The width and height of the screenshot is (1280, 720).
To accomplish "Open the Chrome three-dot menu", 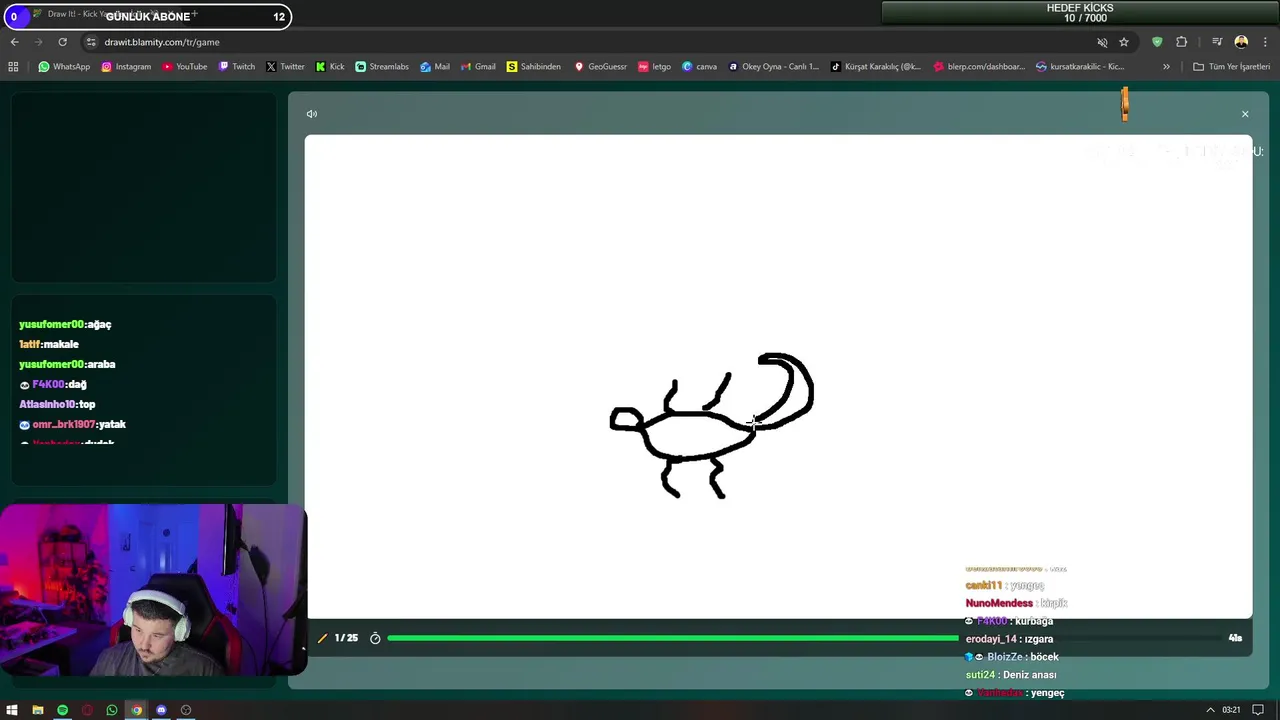I will point(1266,42).
